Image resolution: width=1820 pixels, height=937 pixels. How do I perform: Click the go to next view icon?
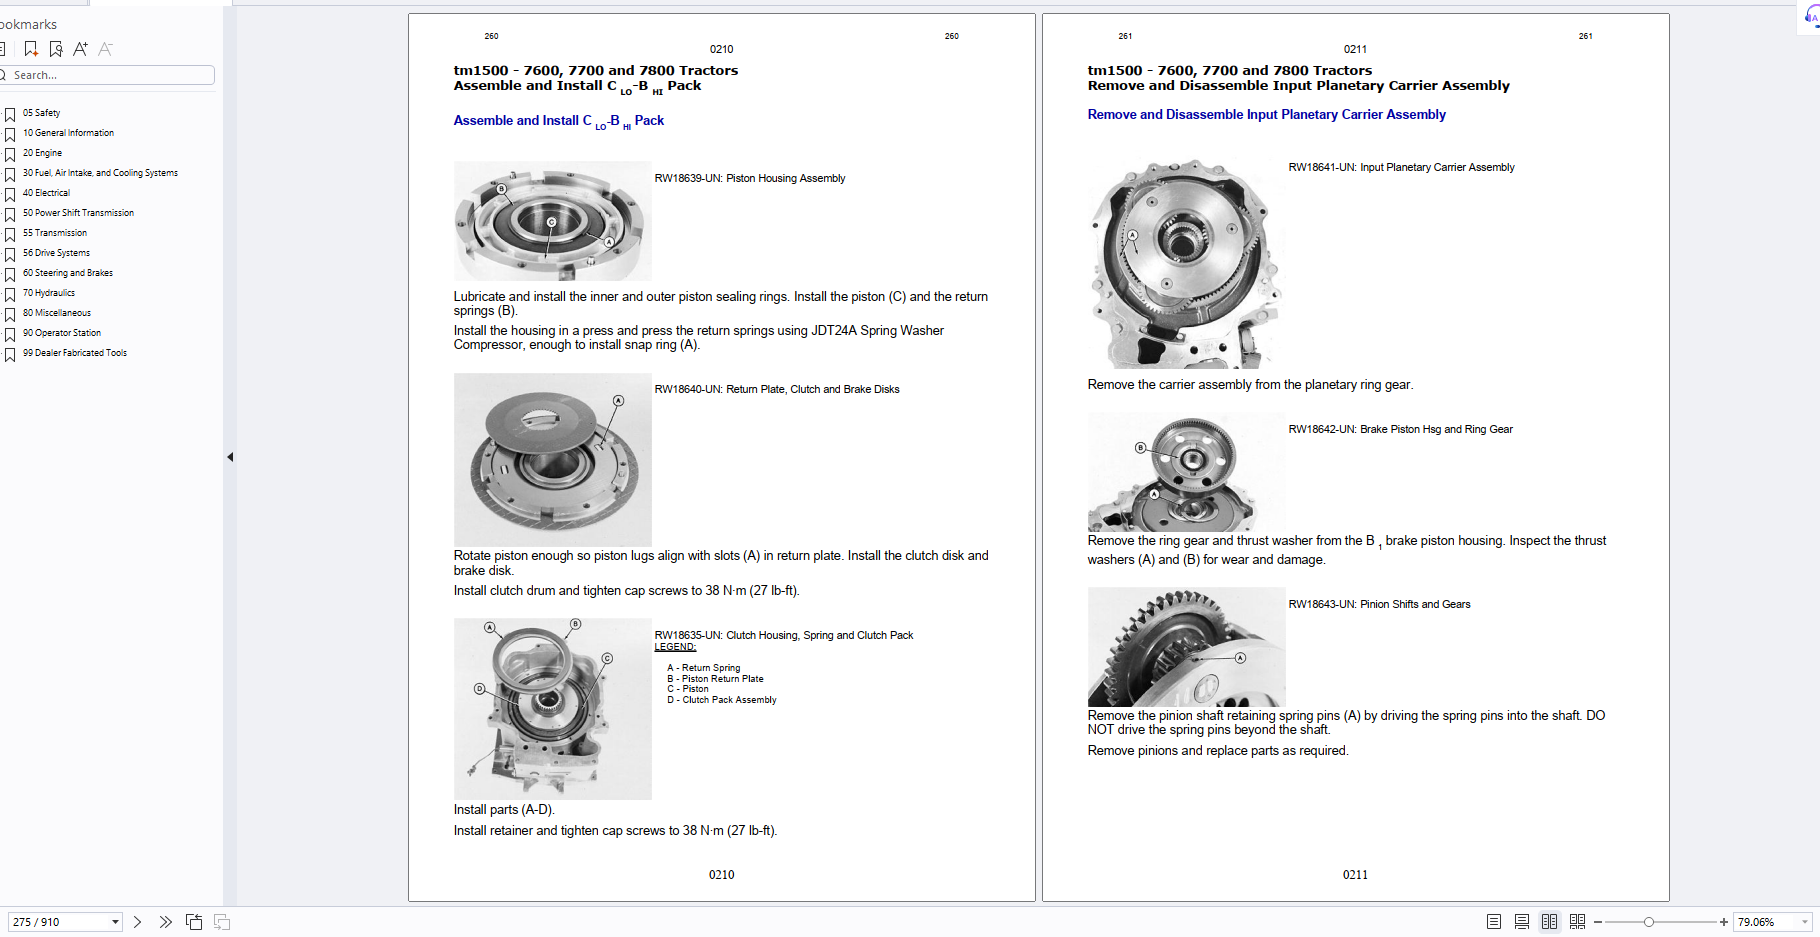(222, 922)
